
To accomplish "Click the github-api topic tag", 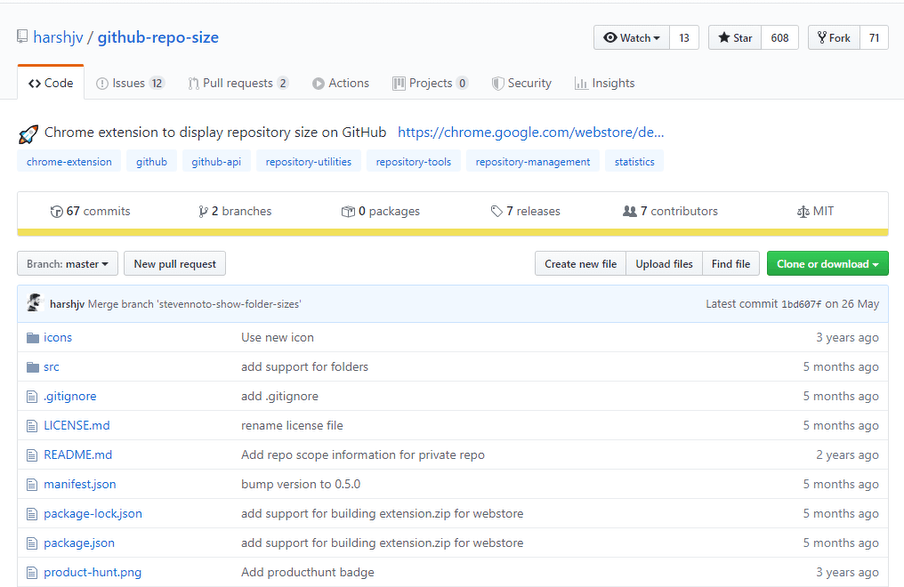I will pyautogui.click(x=216, y=162).
